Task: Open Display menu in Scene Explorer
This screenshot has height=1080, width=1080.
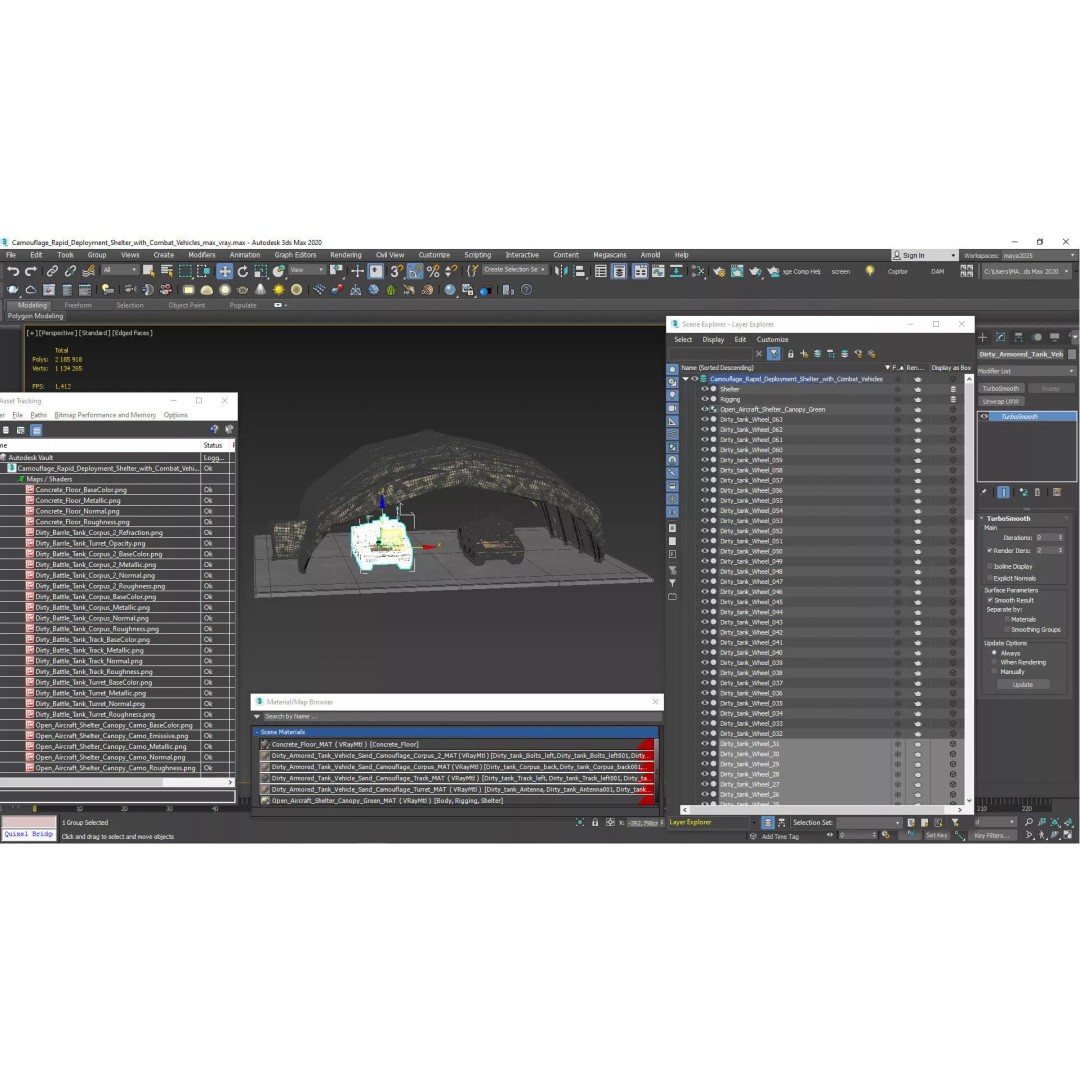Action: click(713, 340)
